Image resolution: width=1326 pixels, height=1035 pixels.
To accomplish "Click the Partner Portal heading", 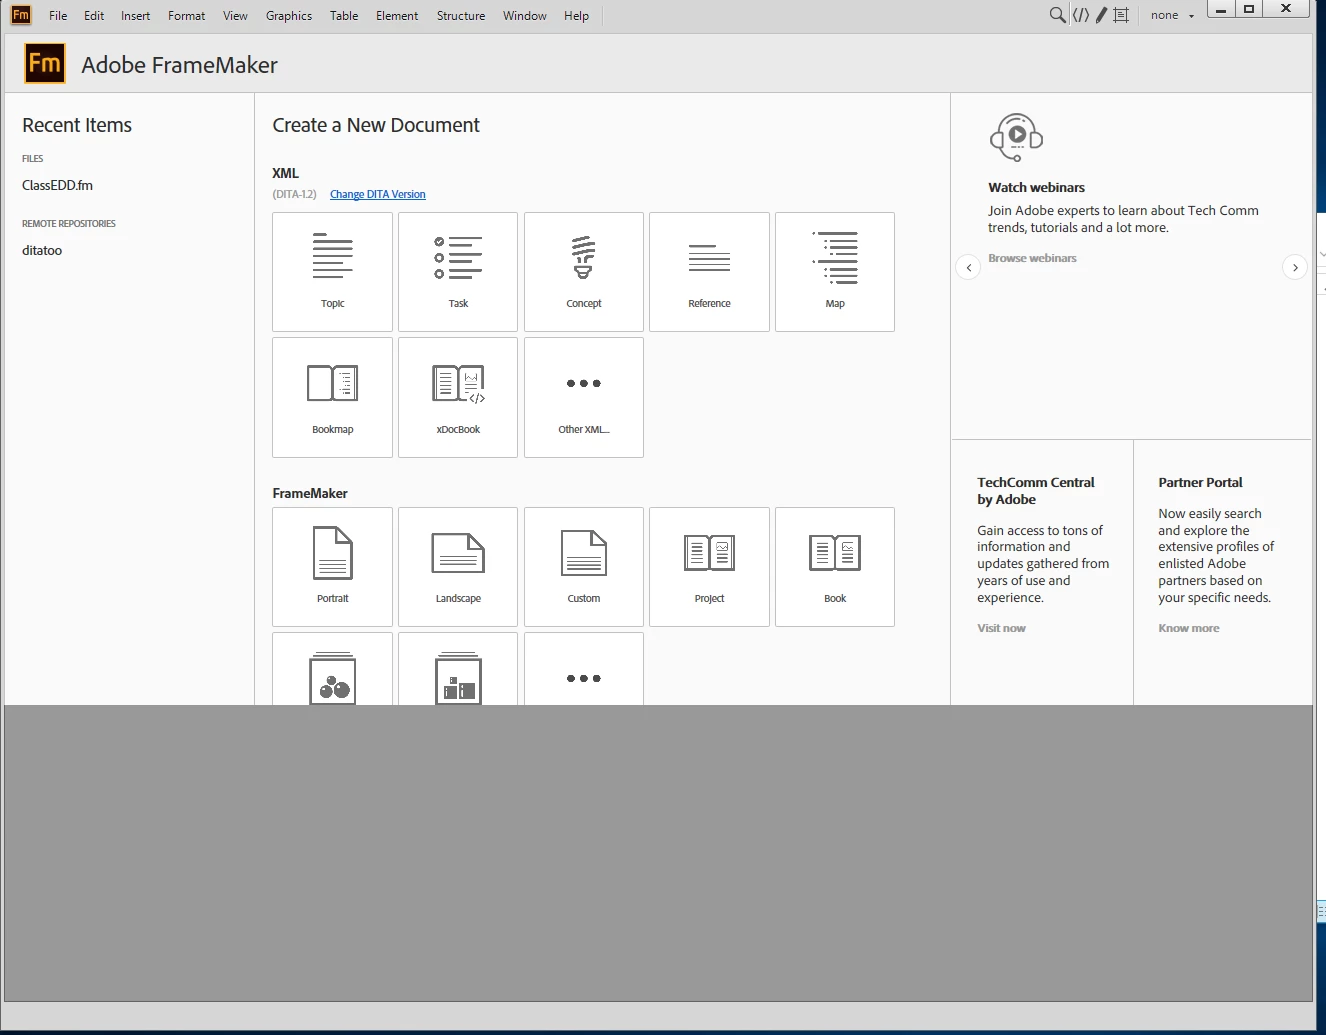I will [x=1200, y=482].
